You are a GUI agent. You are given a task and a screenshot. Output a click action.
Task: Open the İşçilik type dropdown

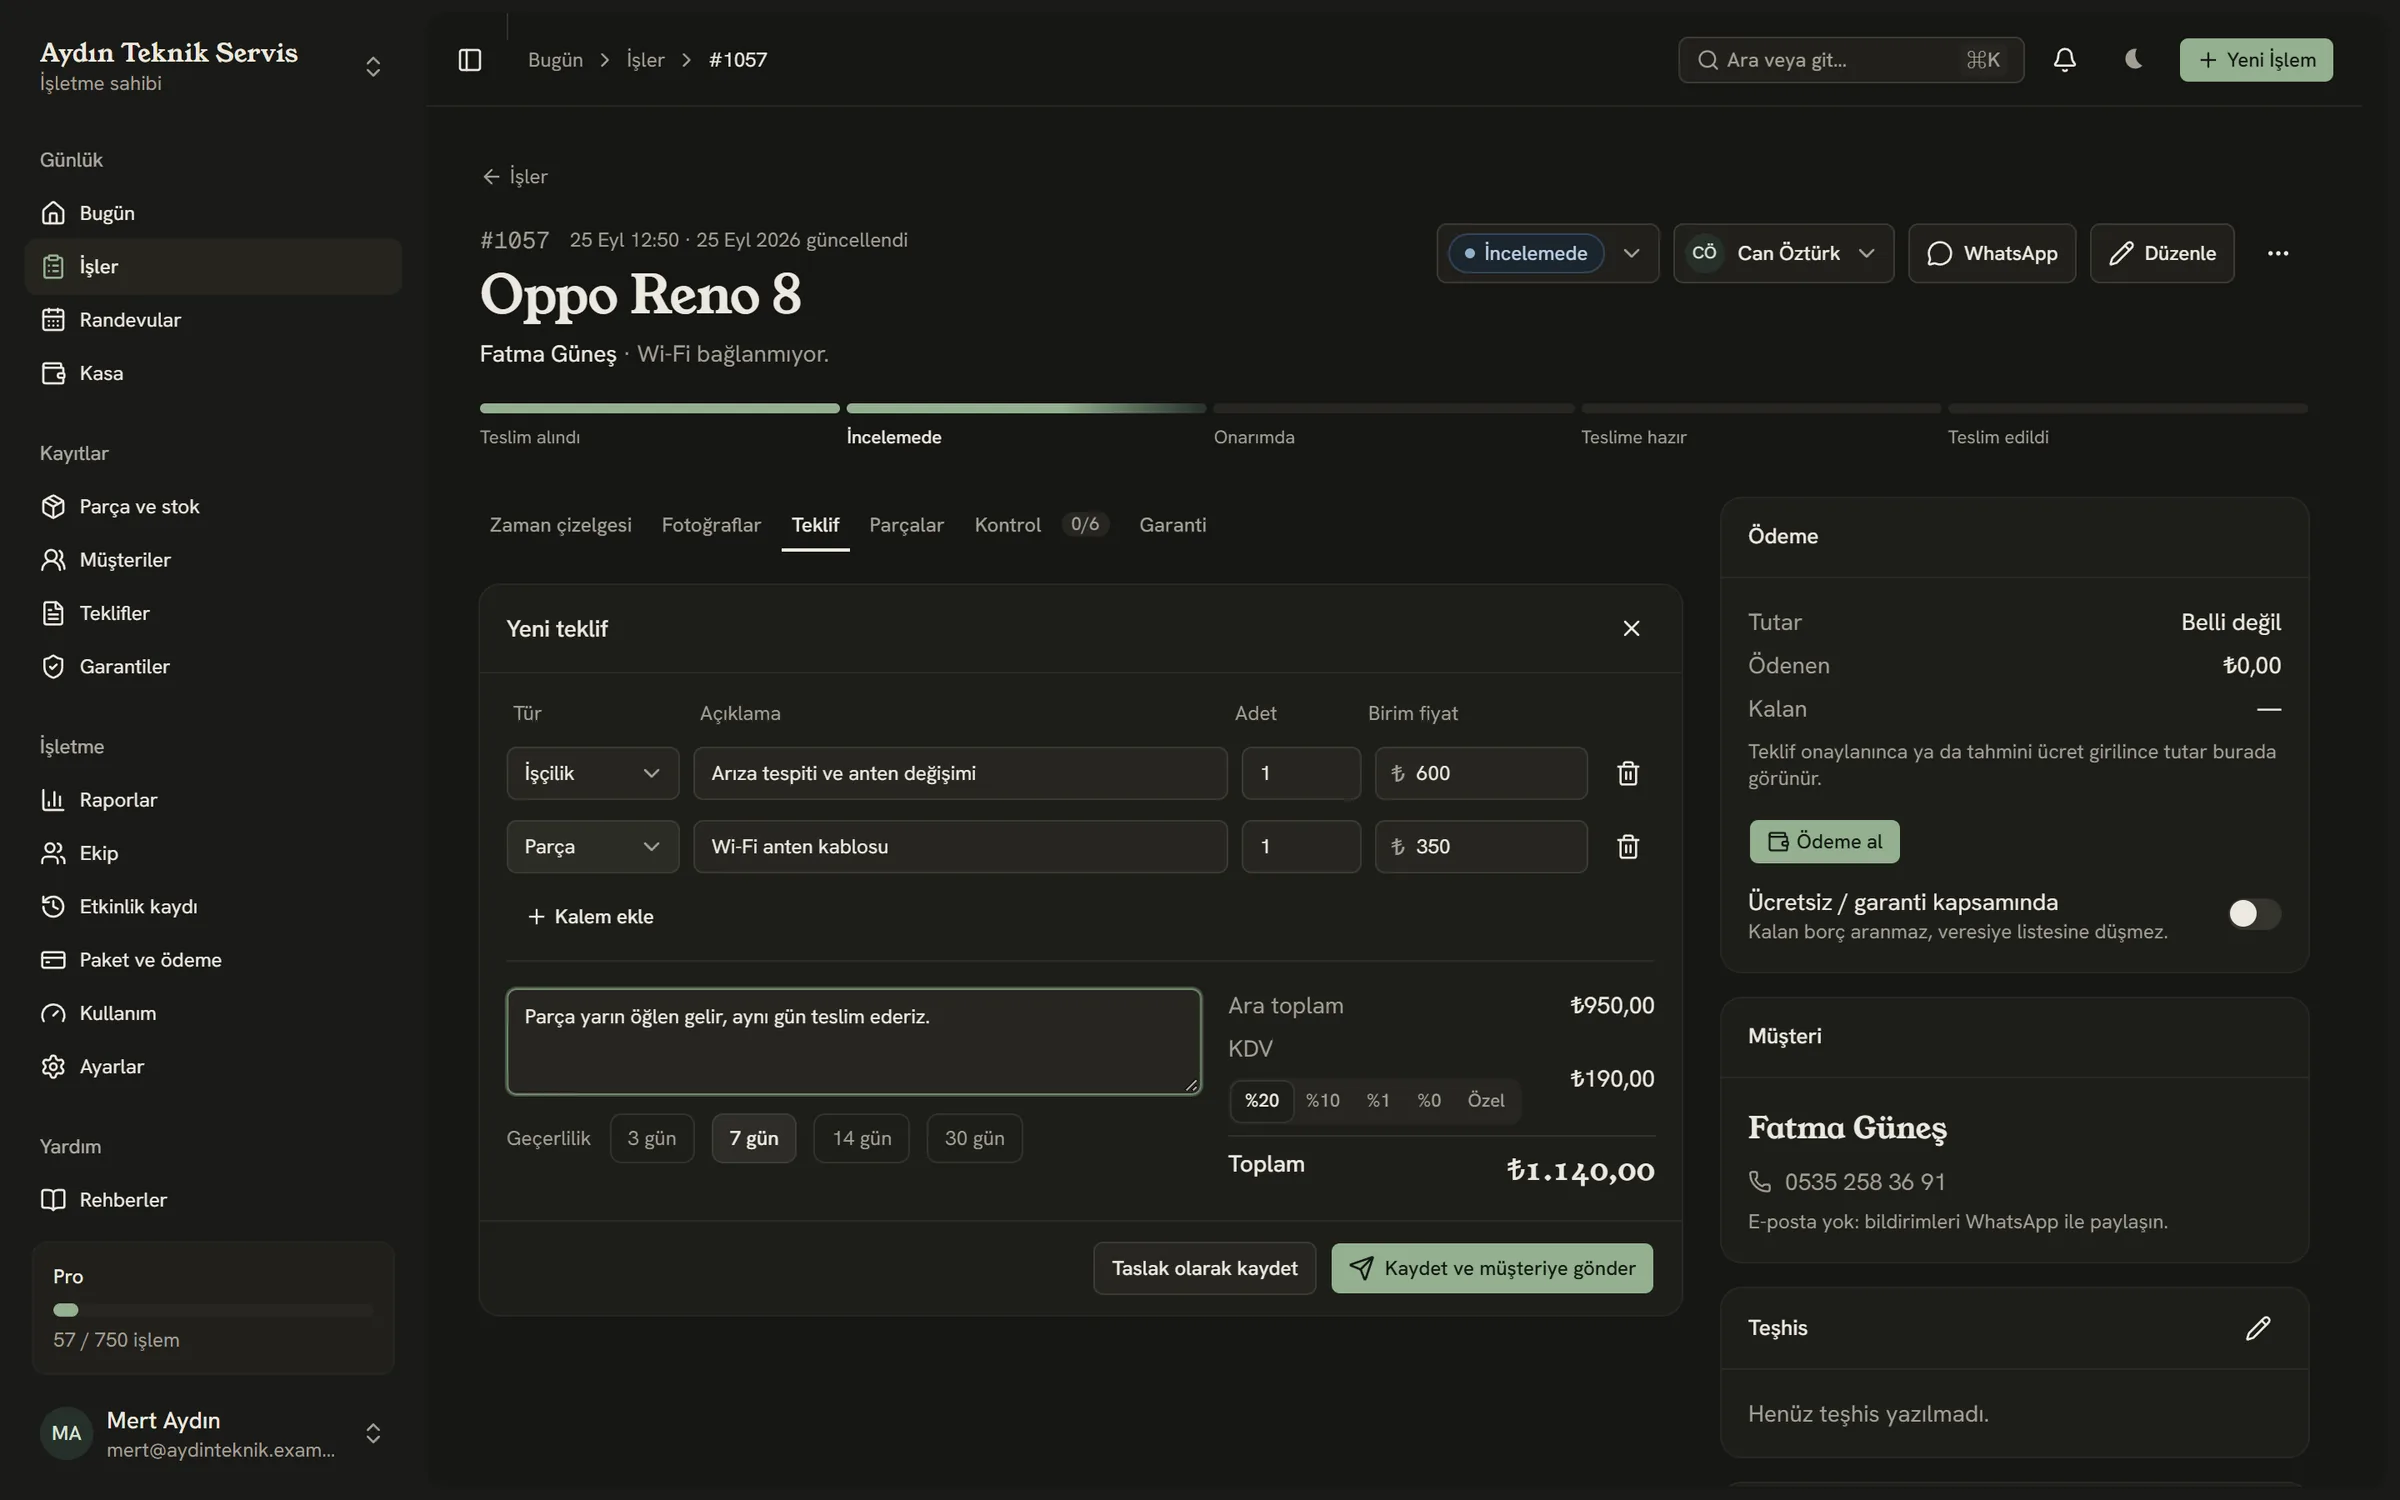click(x=592, y=773)
